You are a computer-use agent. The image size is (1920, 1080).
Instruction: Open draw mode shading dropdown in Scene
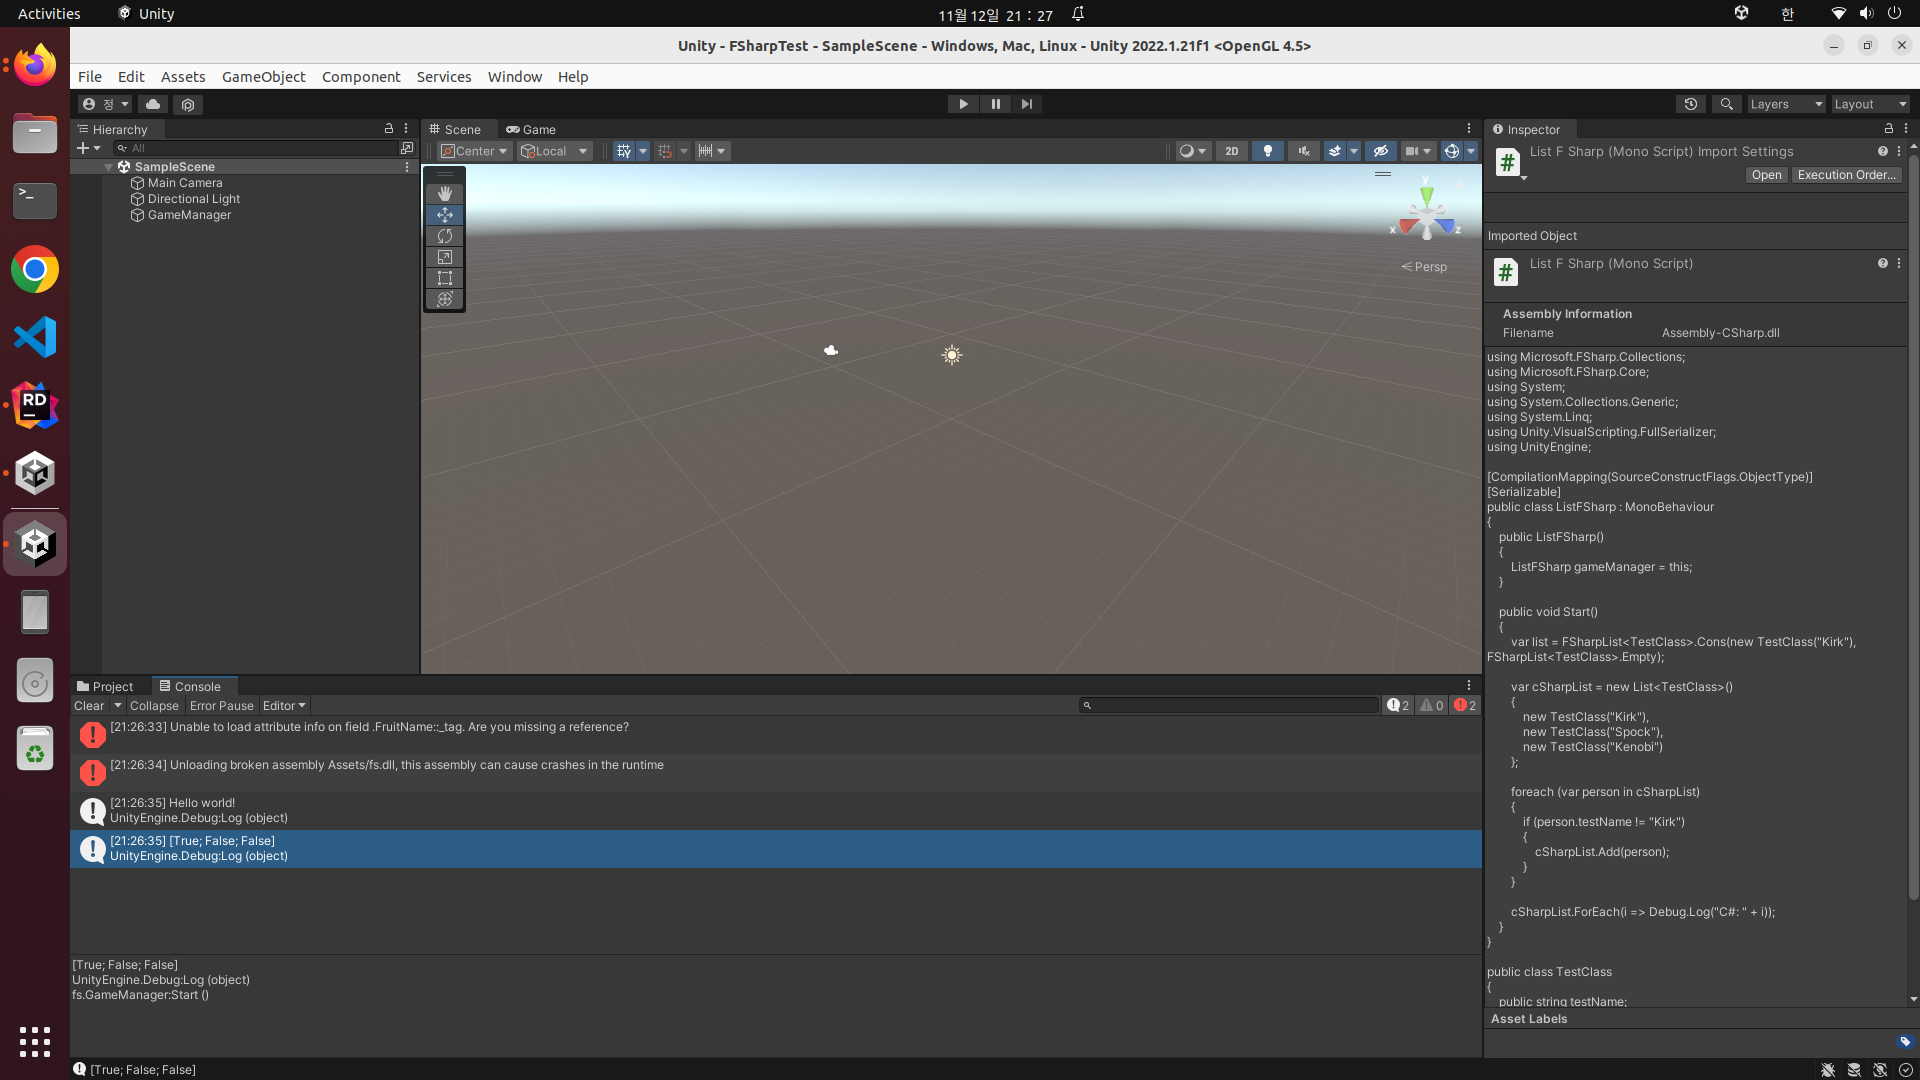[1192, 151]
